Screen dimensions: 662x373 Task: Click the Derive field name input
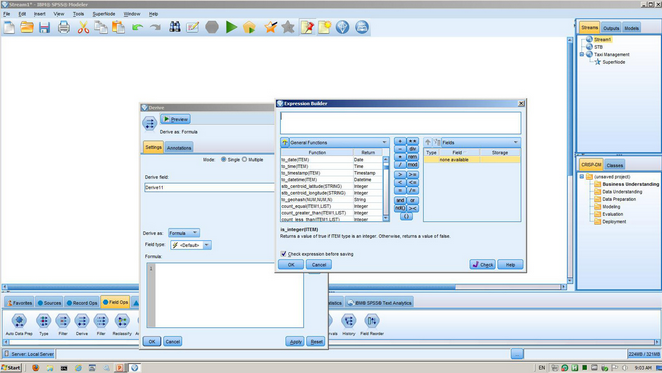[x=209, y=187]
